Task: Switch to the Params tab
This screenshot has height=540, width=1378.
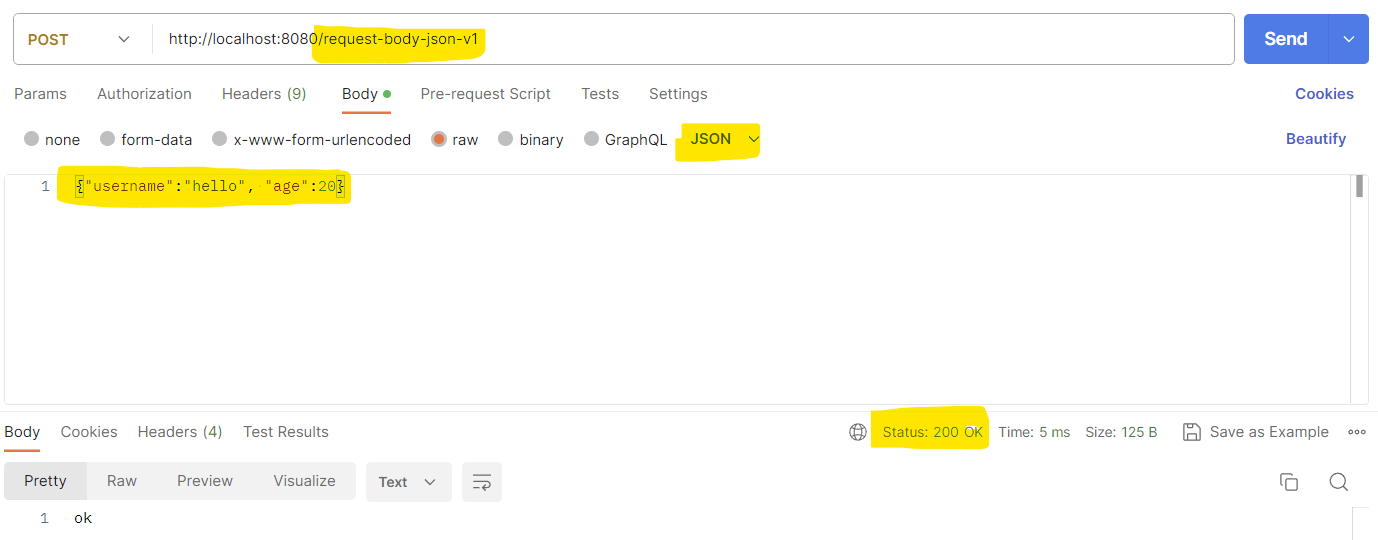Action: tap(40, 94)
